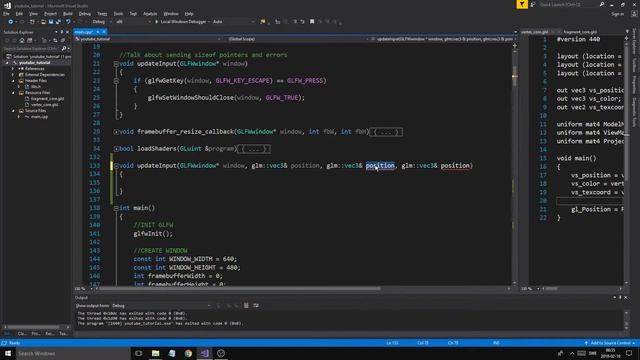The width and height of the screenshot is (640, 360).
Task: Click the Clear All output icon
Action: tap(246, 305)
